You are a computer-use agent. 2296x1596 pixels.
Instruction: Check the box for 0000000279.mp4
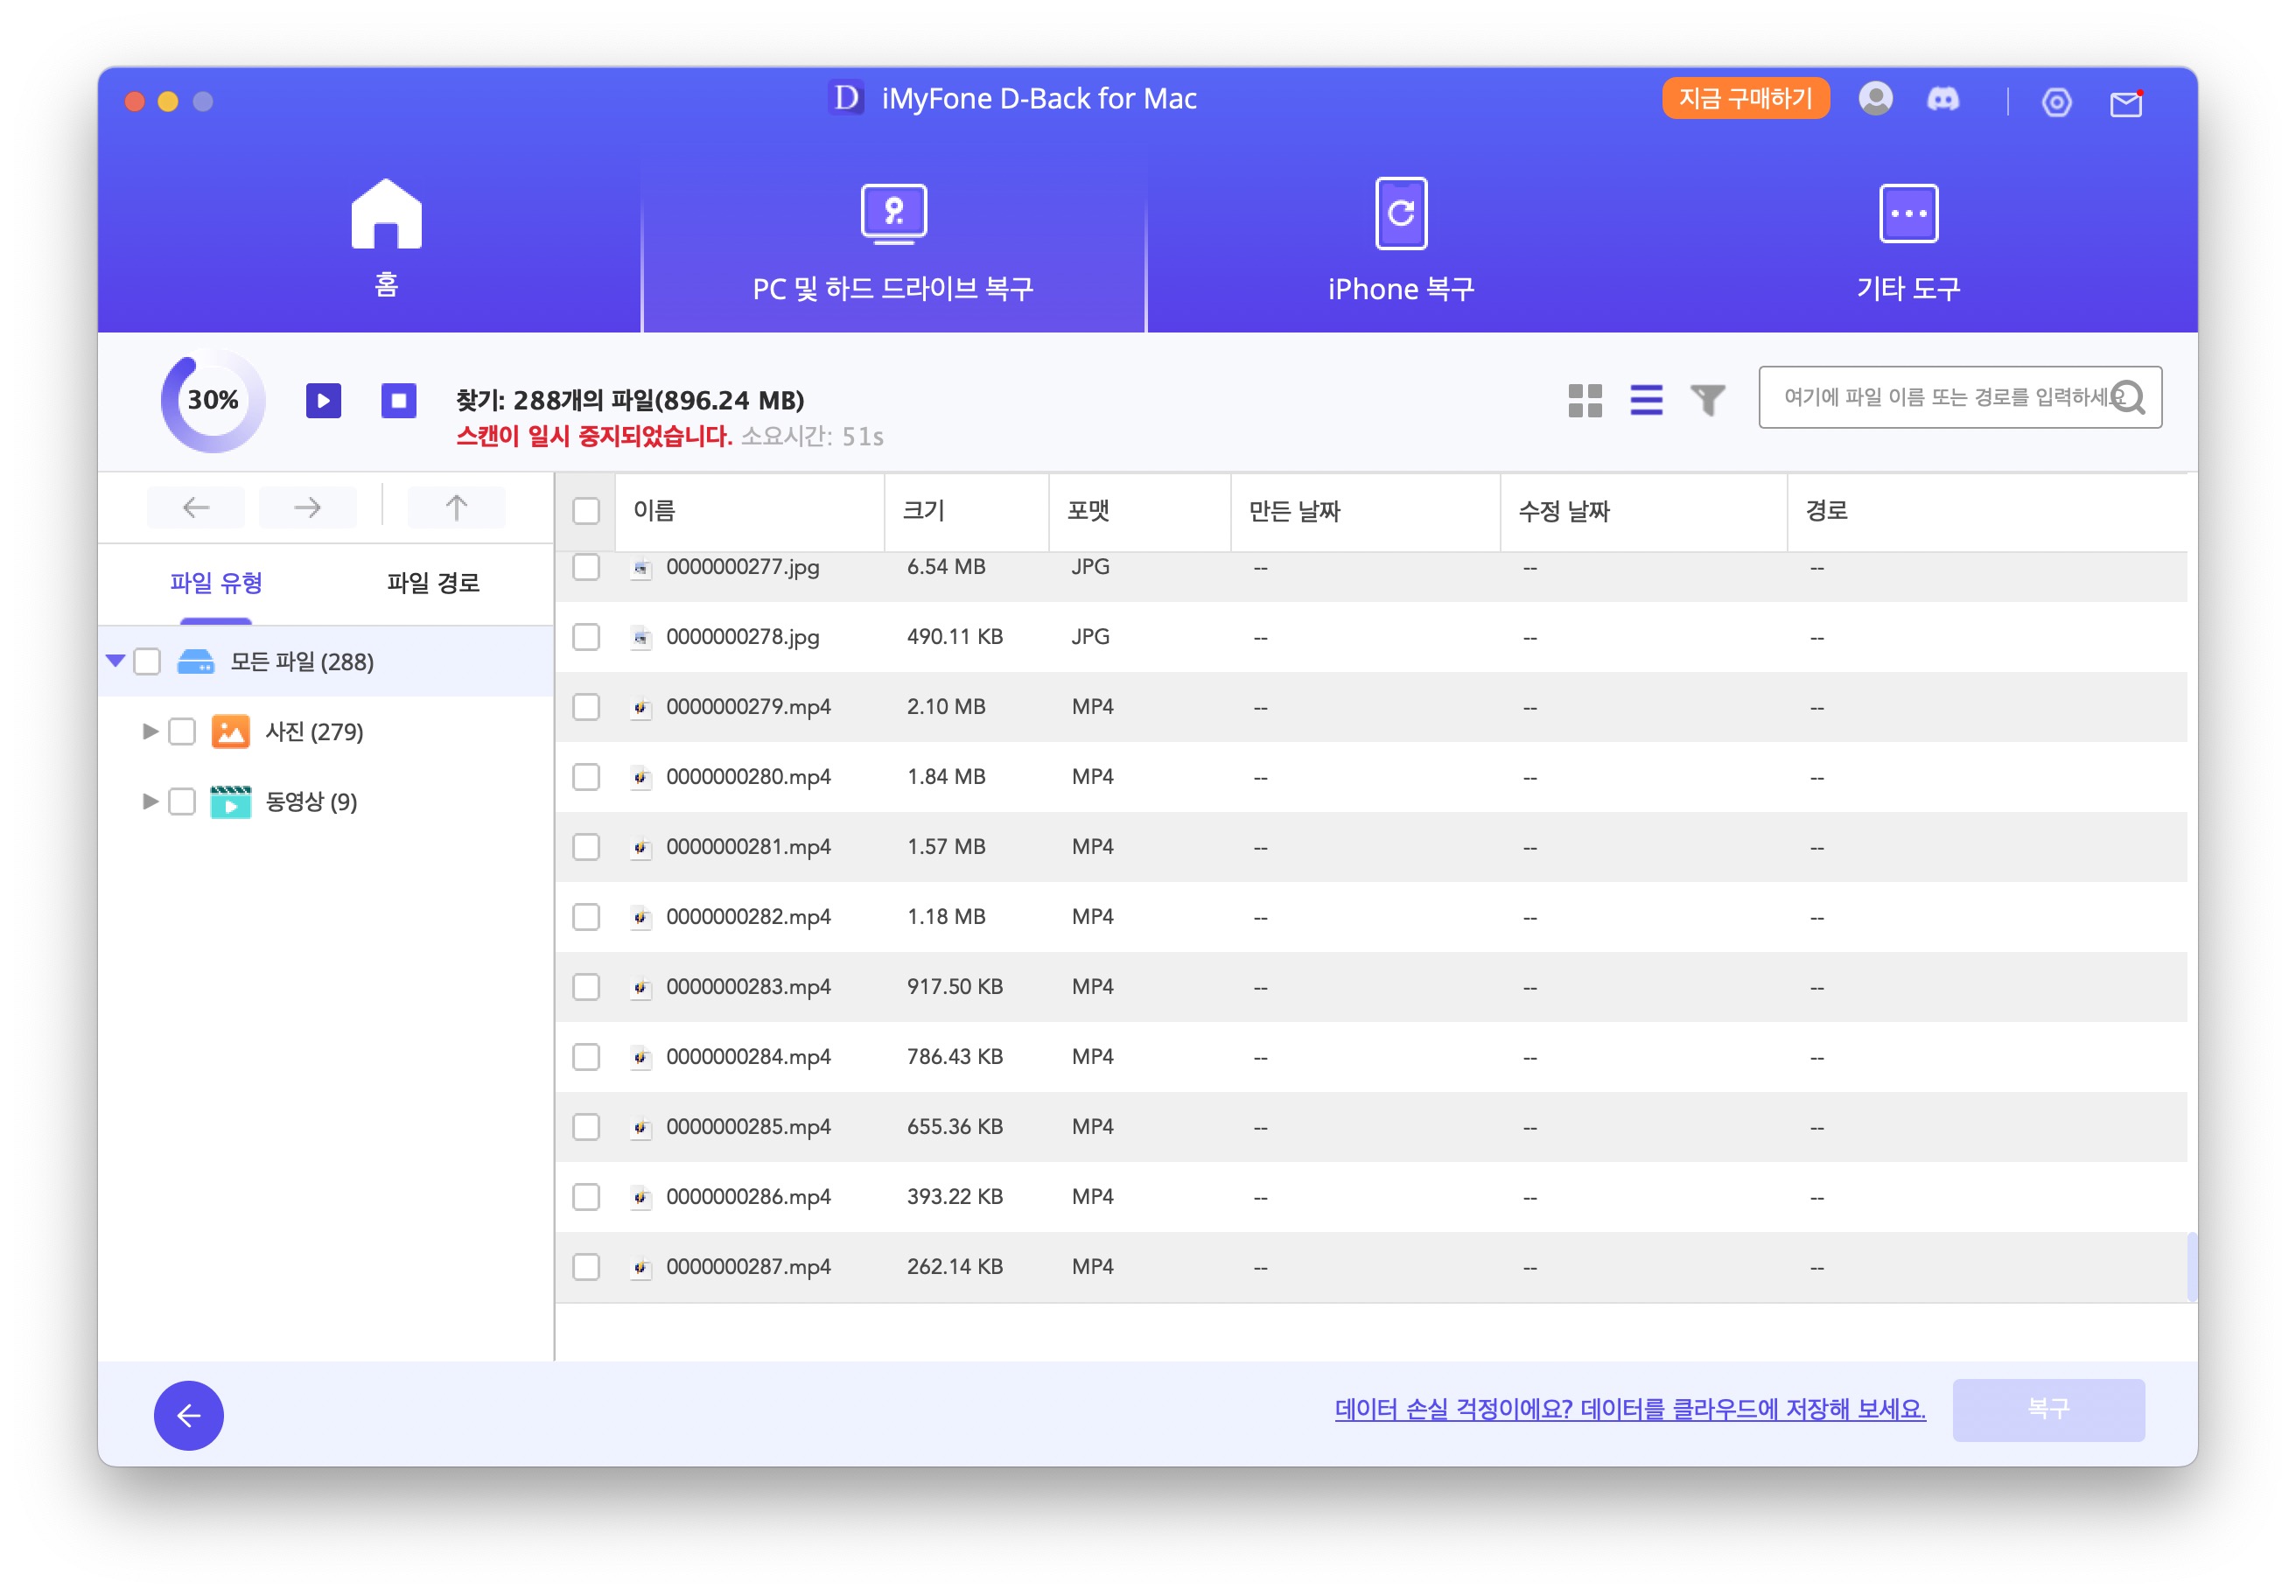click(586, 707)
